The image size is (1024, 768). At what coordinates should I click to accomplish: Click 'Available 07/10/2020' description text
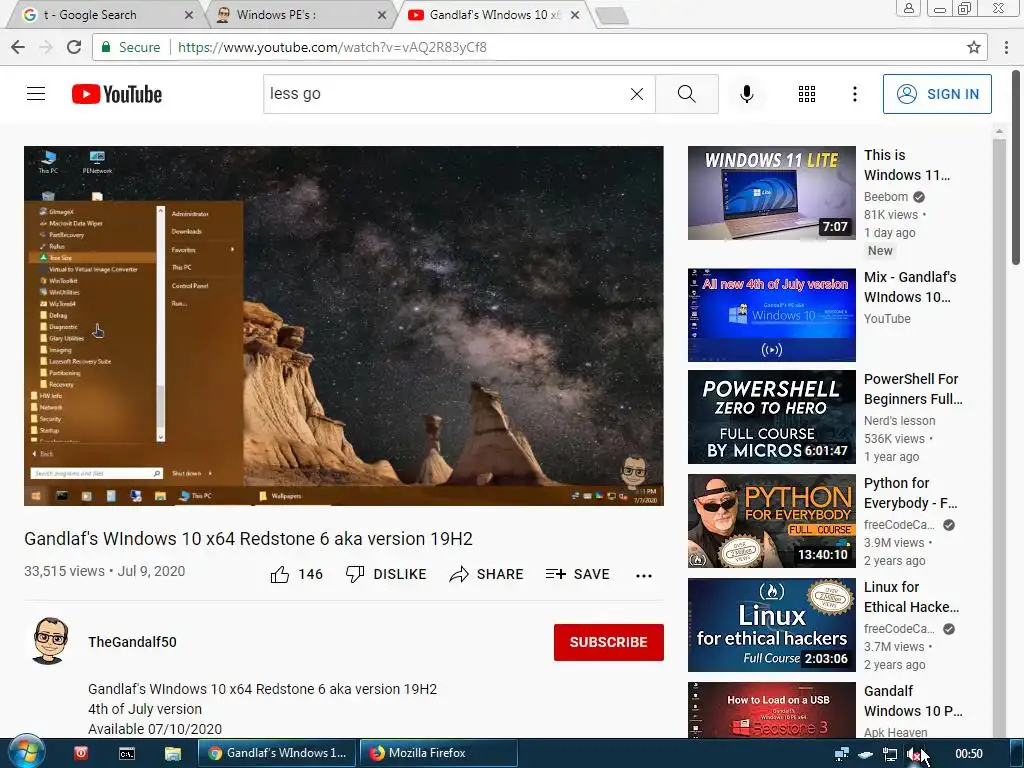[x=155, y=729]
